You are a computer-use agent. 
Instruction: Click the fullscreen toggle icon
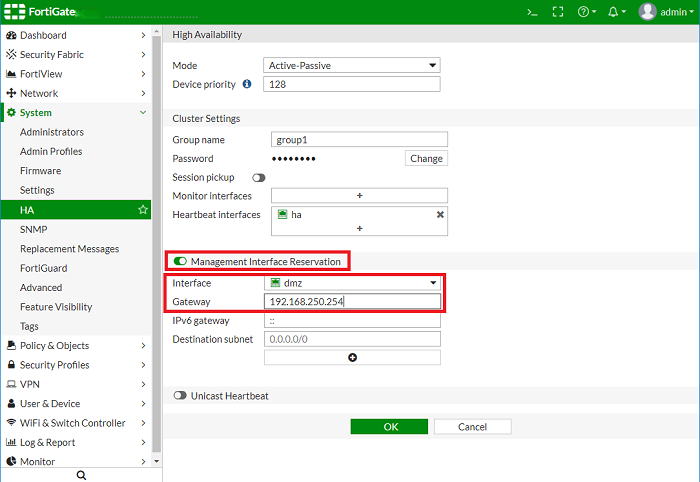pos(558,12)
